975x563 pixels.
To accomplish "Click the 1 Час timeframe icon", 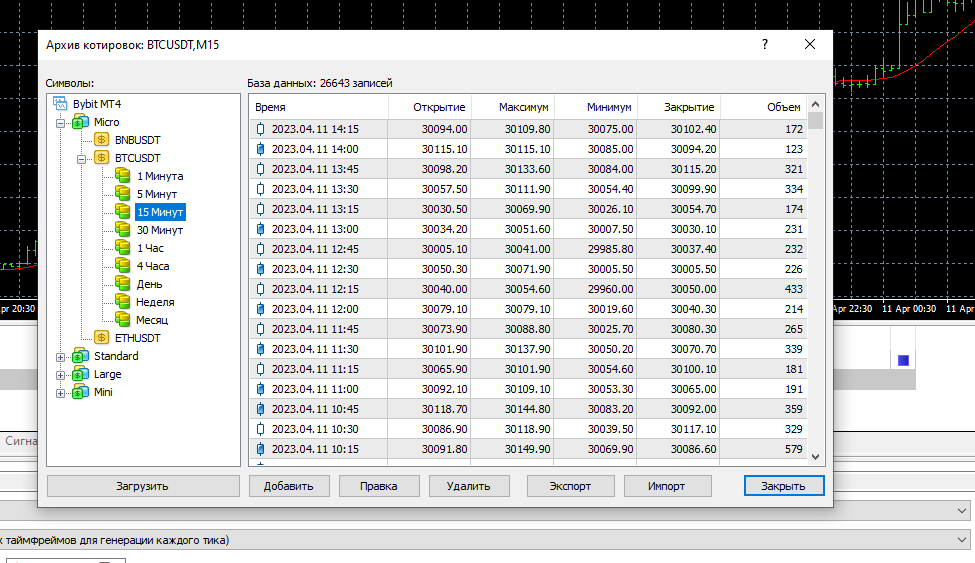I will click(x=122, y=248).
